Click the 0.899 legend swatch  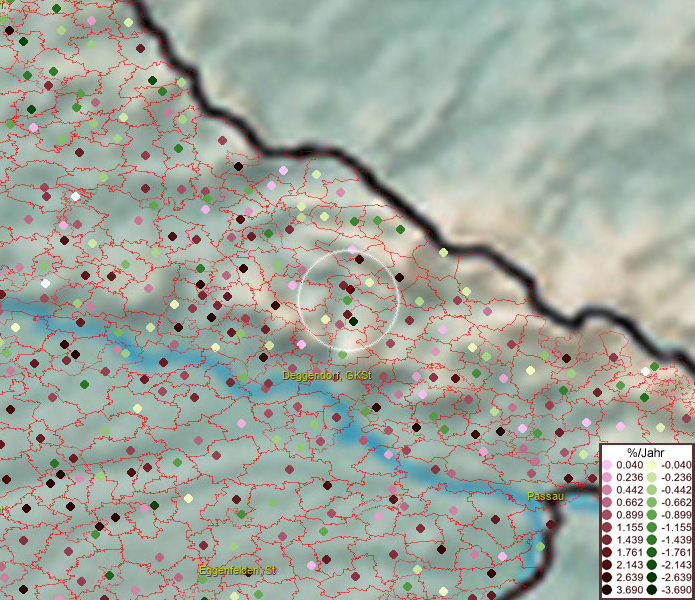[x=607, y=514]
